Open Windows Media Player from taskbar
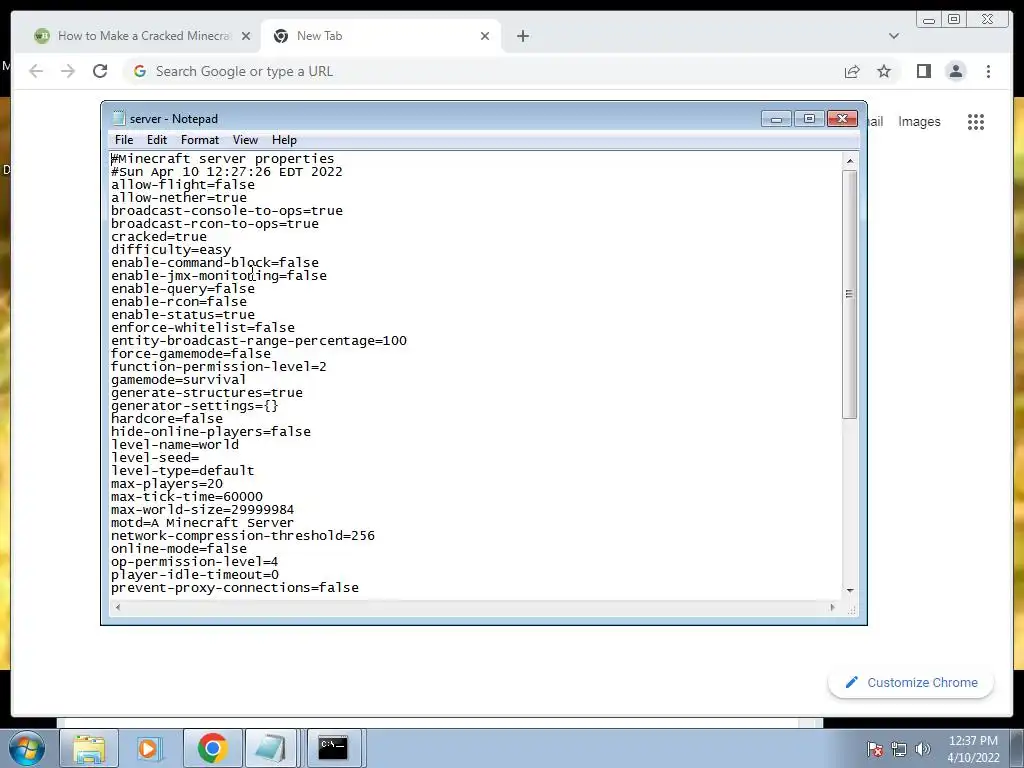Image resolution: width=1024 pixels, height=768 pixels. click(149, 748)
